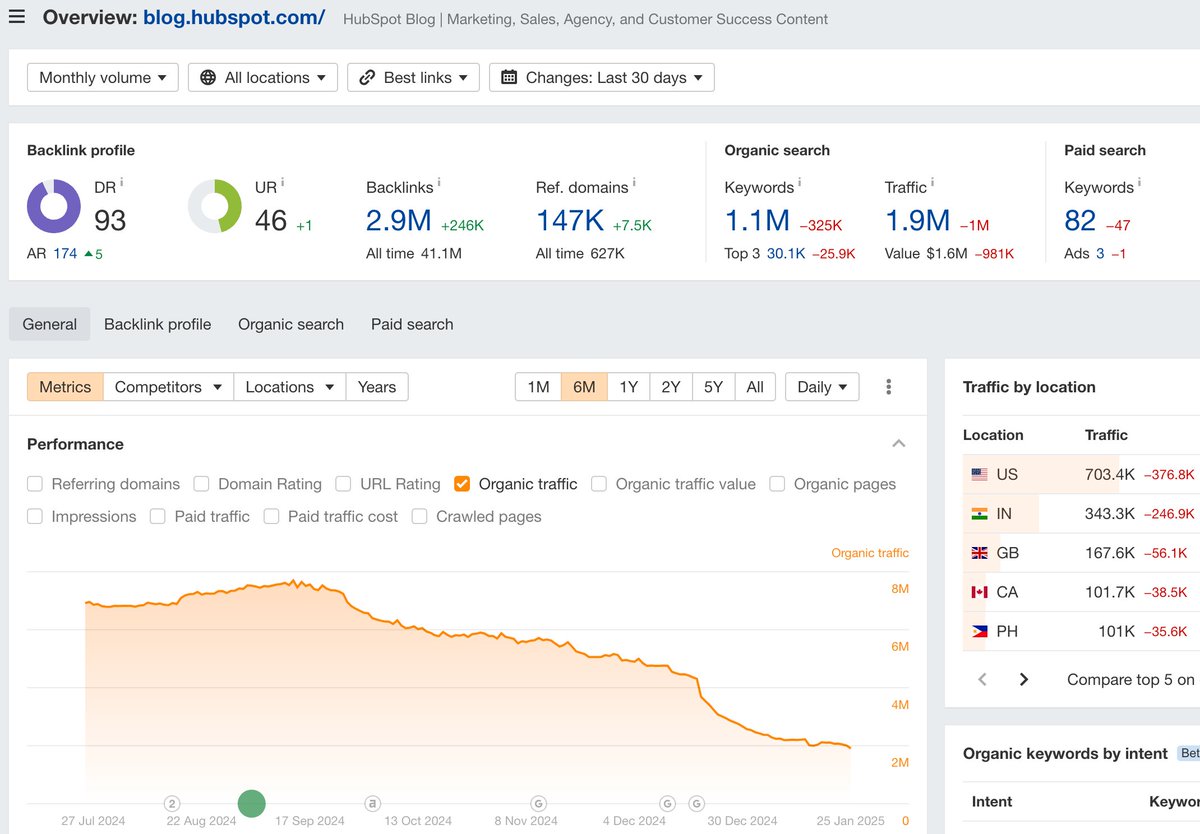Click the DR donut chart

click(x=53, y=206)
